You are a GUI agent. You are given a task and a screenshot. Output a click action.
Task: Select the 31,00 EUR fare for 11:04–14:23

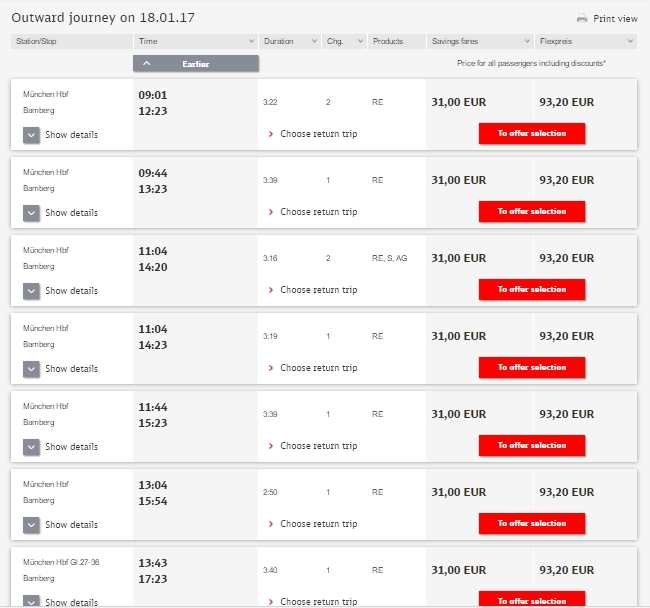tap(458, 336)
